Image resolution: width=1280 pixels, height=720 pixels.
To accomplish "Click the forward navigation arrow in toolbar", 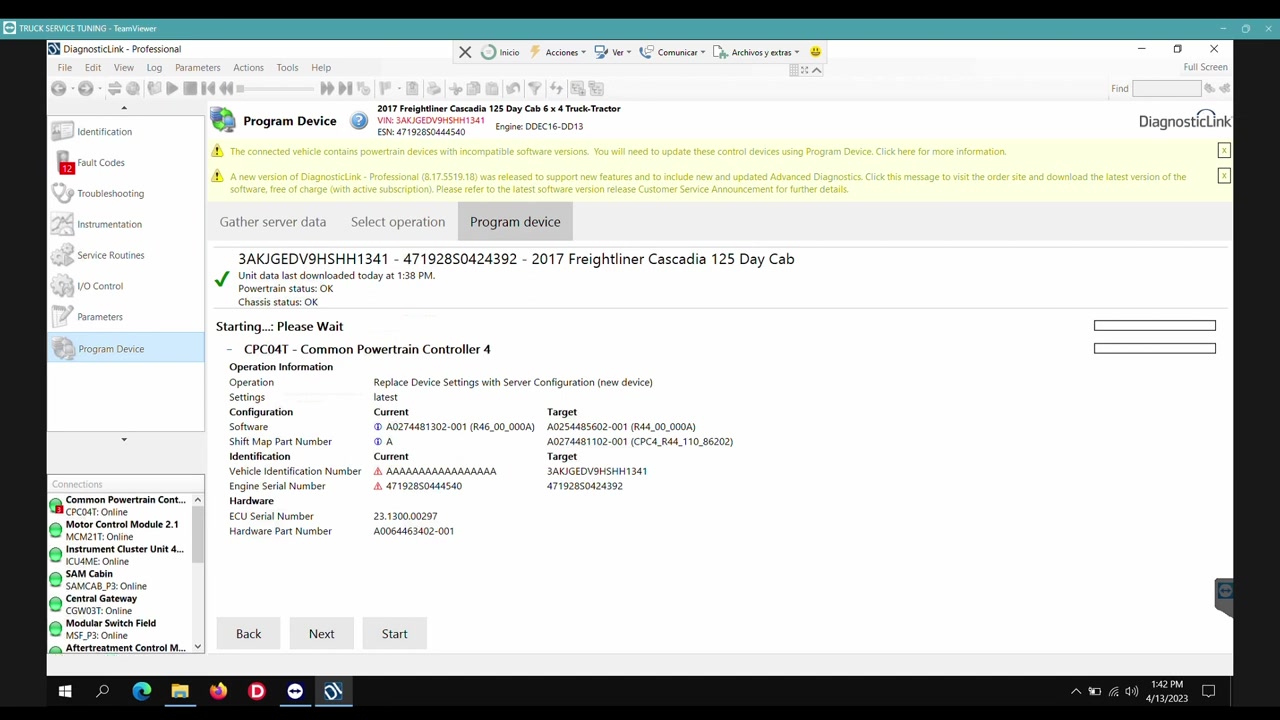I will (x=86, y=89).
